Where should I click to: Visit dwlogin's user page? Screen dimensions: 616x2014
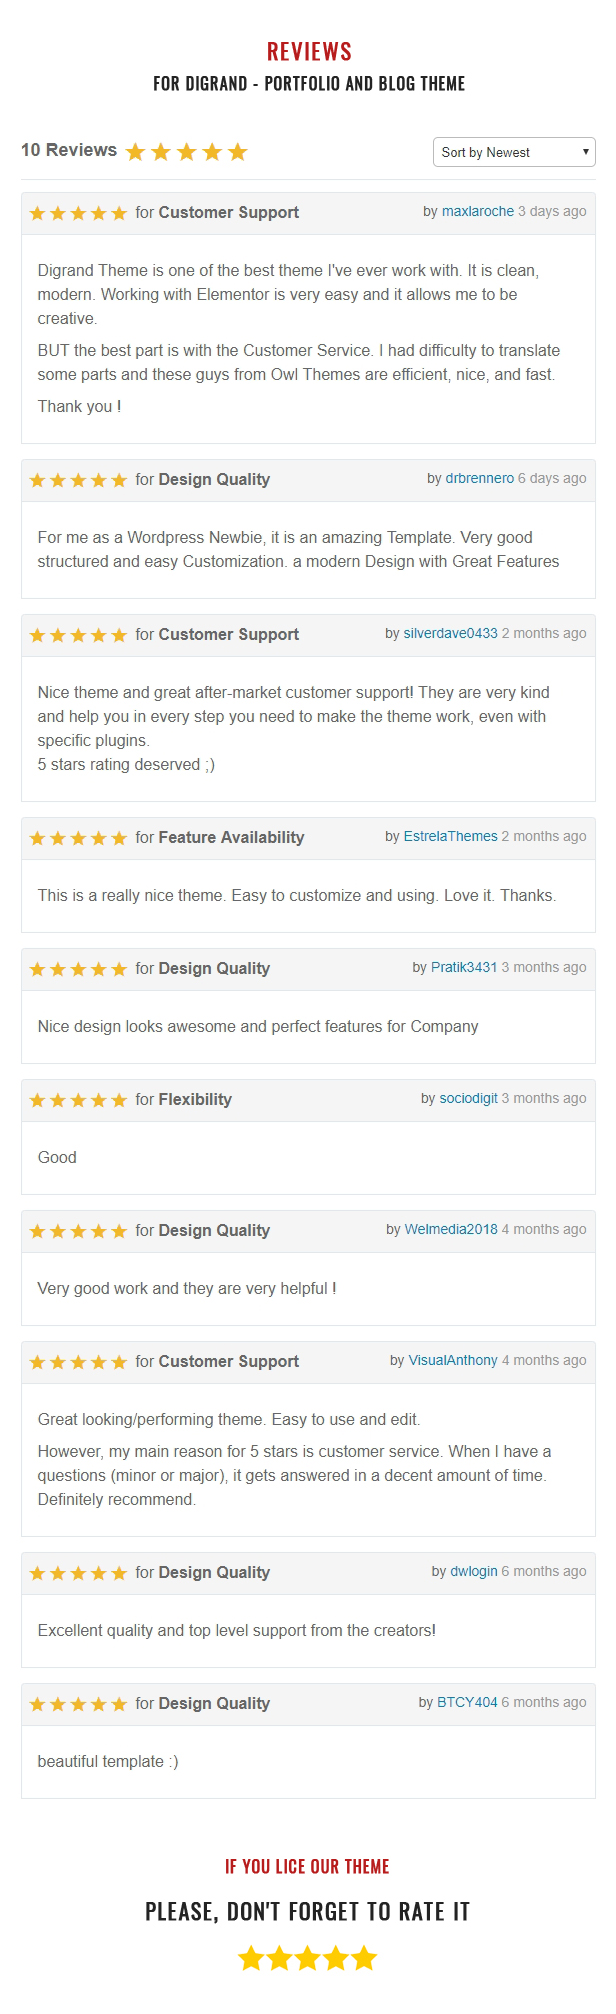(474, 1571)
